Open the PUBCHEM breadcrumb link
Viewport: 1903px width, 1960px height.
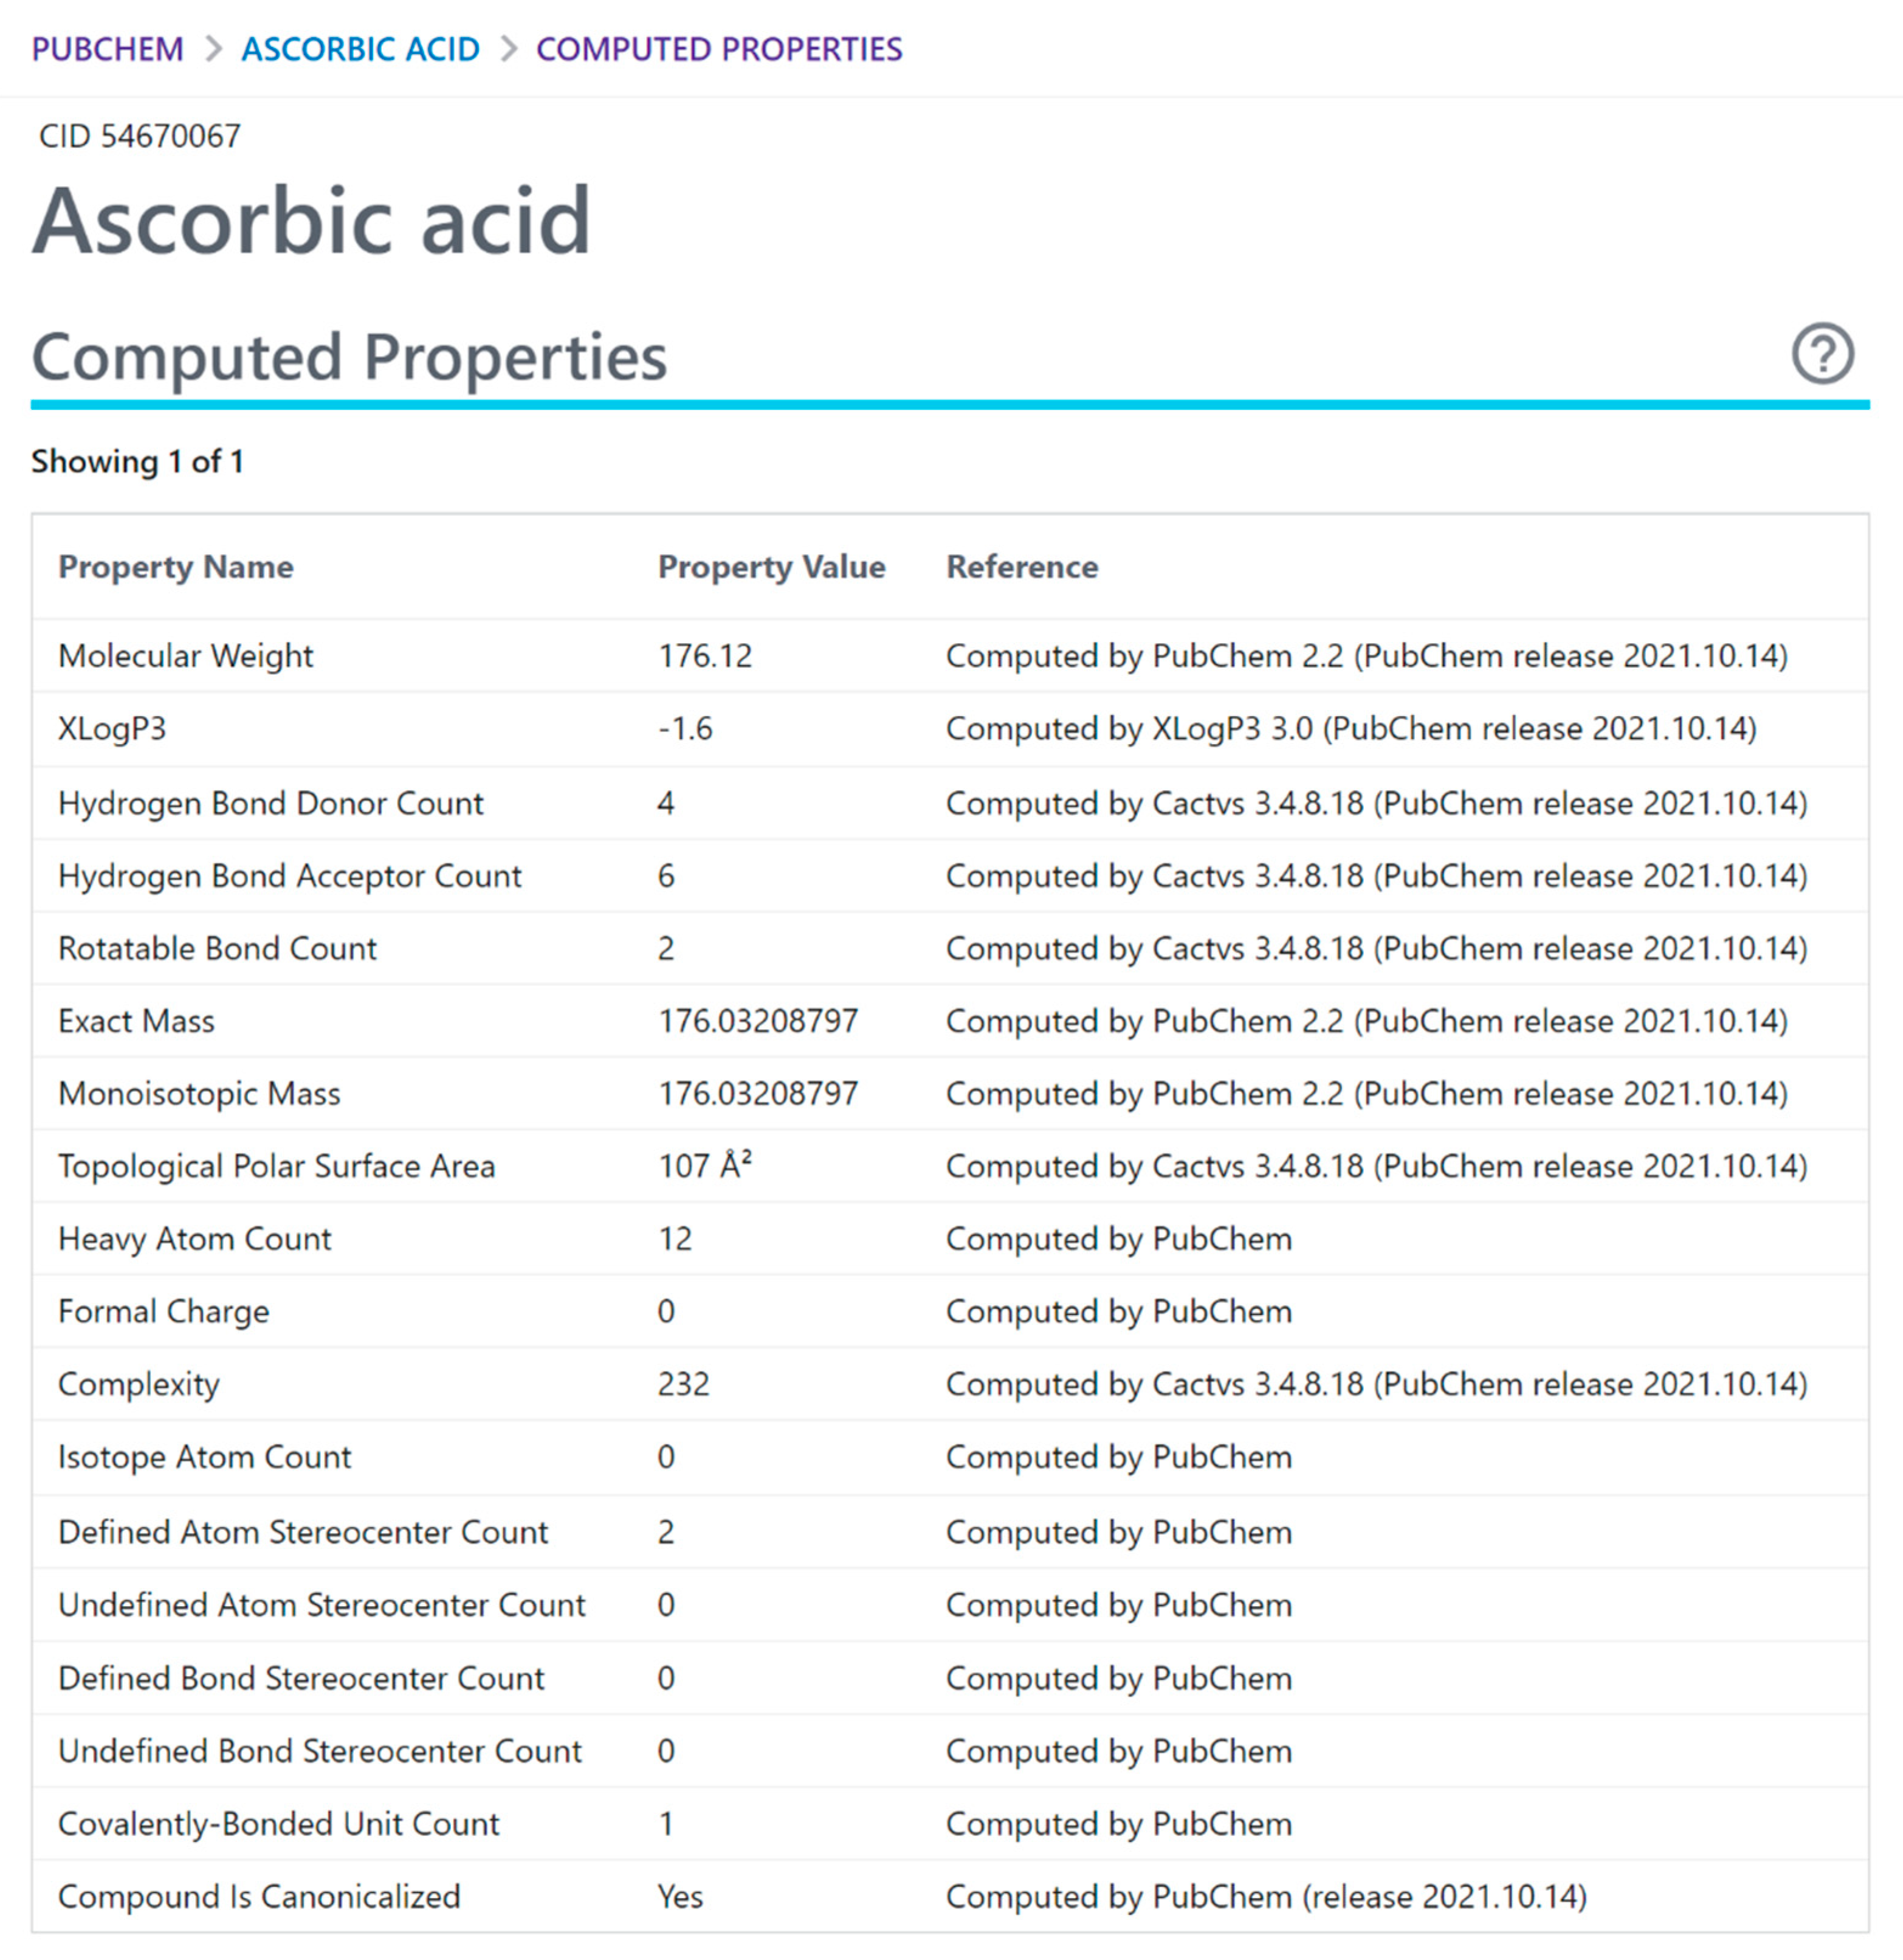pos(107,49)
